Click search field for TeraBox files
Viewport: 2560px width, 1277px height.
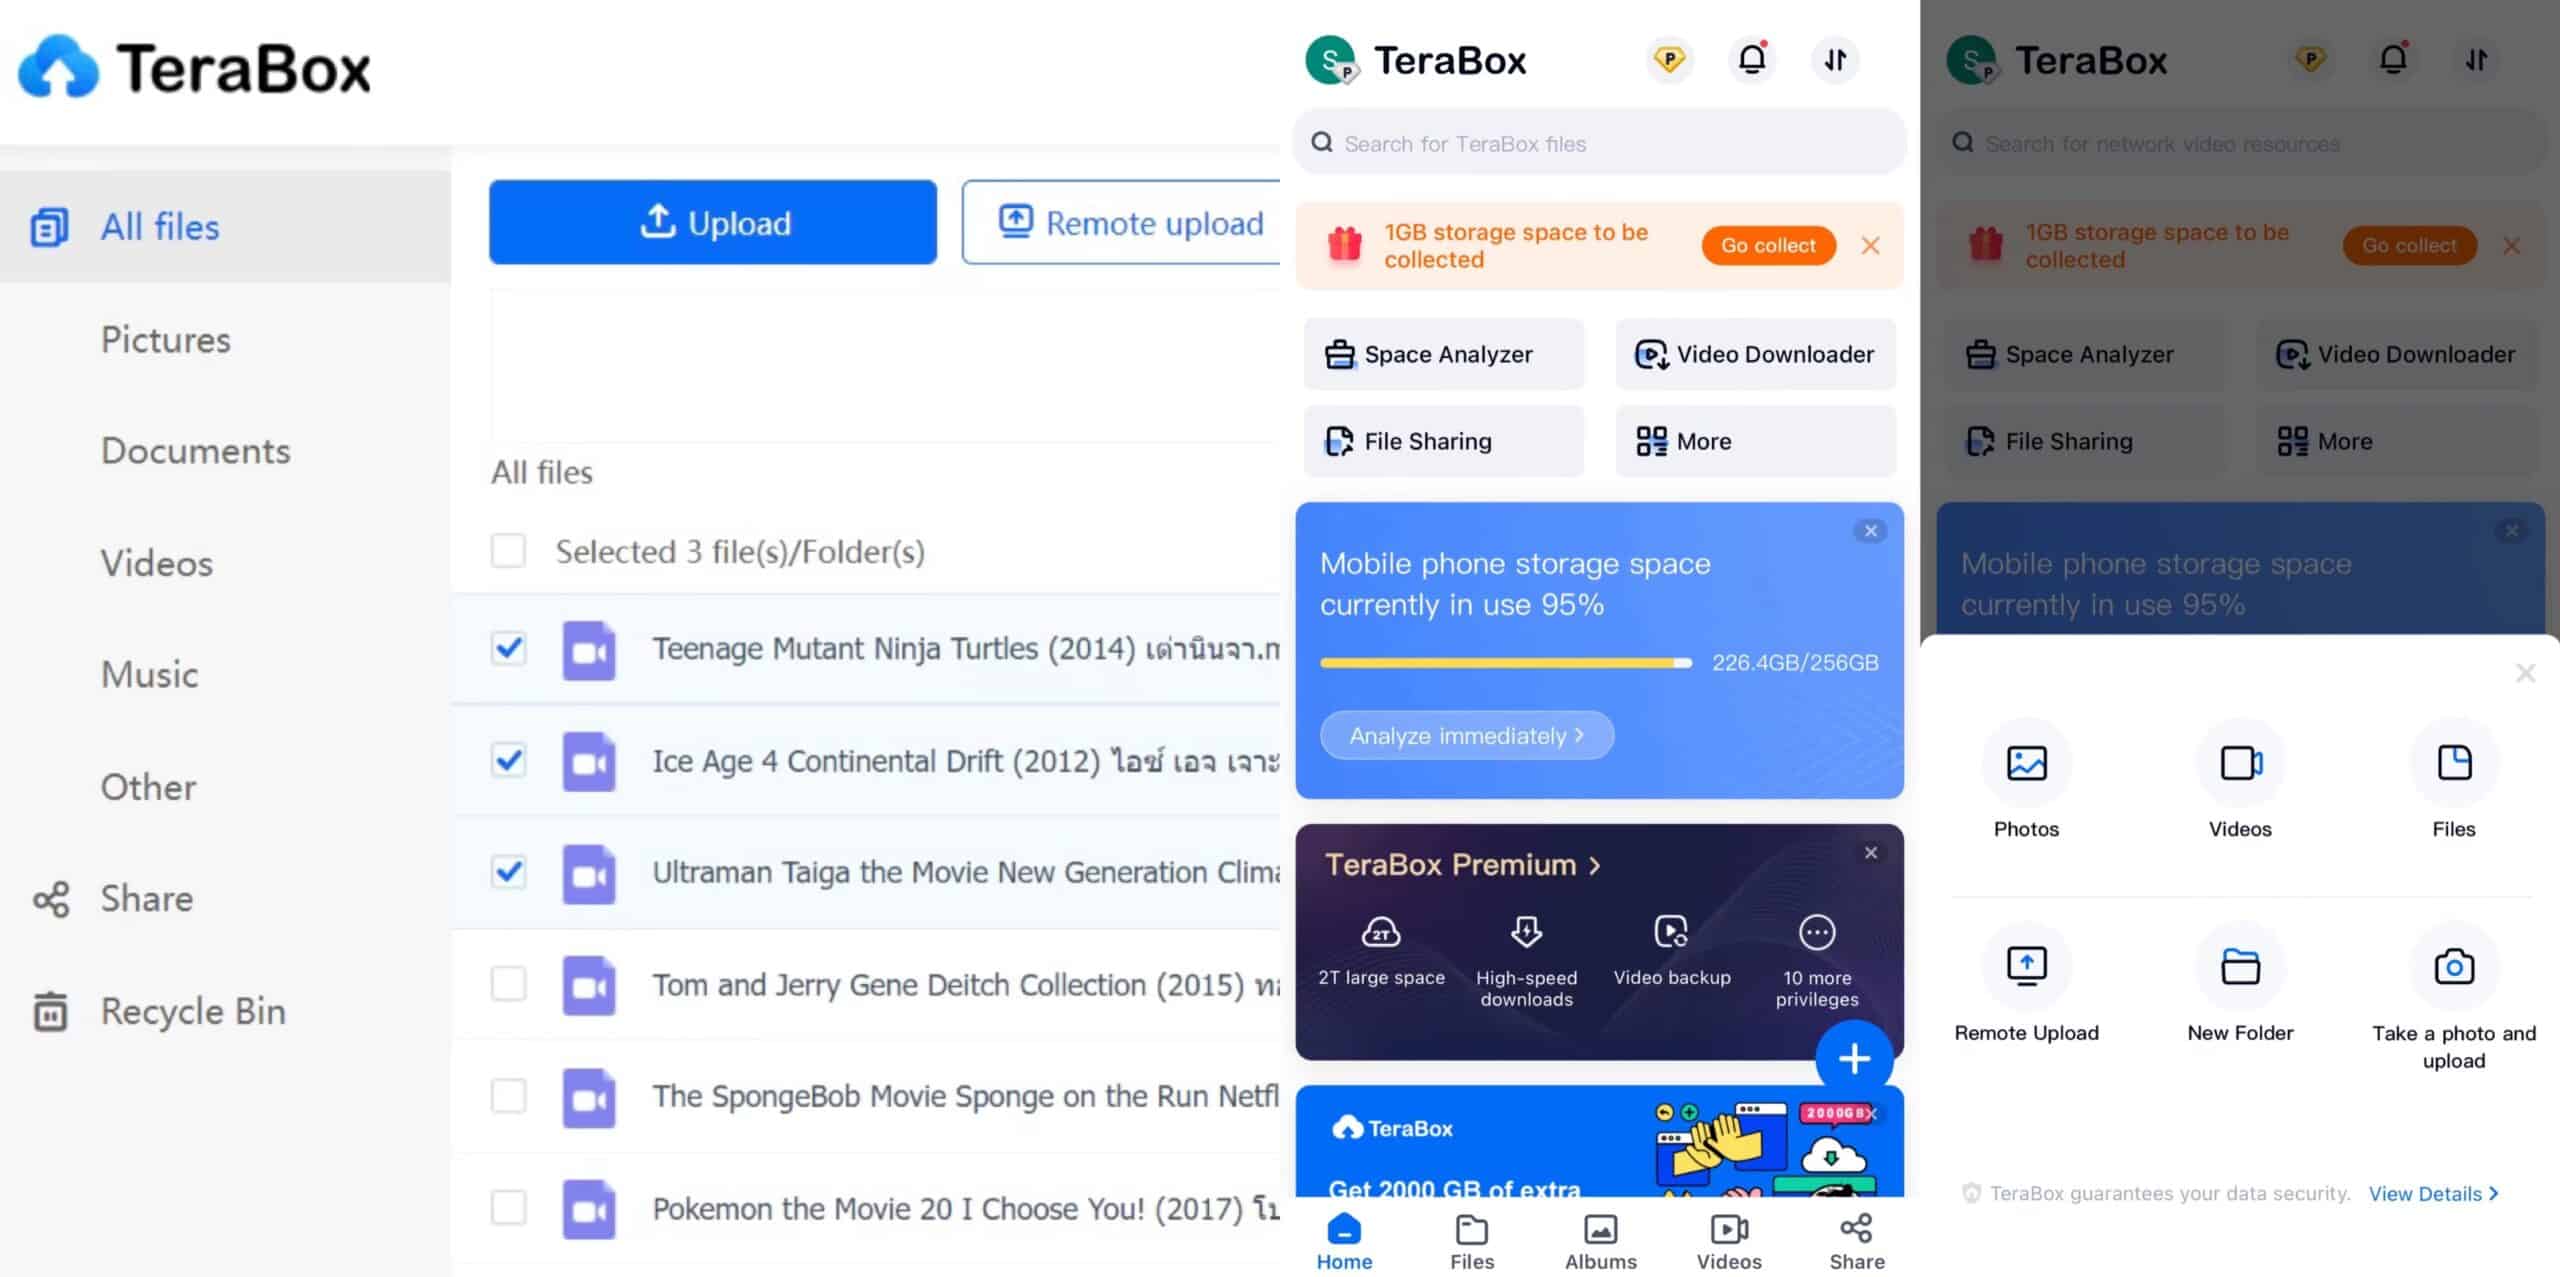[1600, 144]
